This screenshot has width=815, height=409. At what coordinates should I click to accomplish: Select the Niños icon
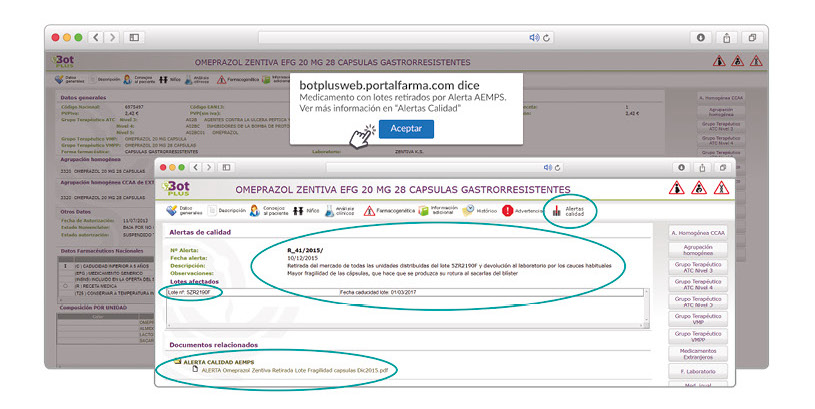pos(299,211)
